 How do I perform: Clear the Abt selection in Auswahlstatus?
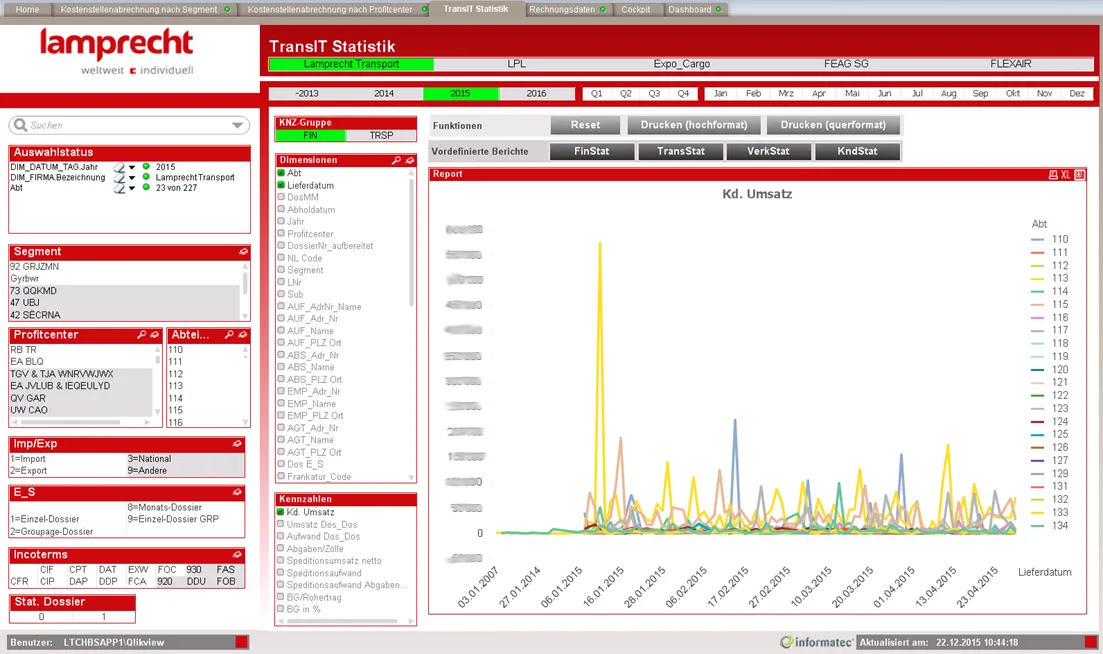120,188
